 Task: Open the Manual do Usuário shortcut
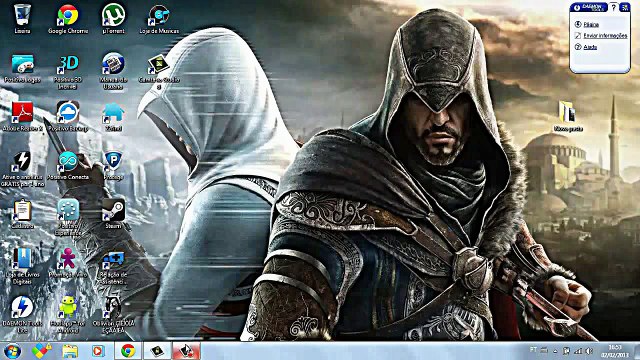pyautogui.click(x=113, y=71)
